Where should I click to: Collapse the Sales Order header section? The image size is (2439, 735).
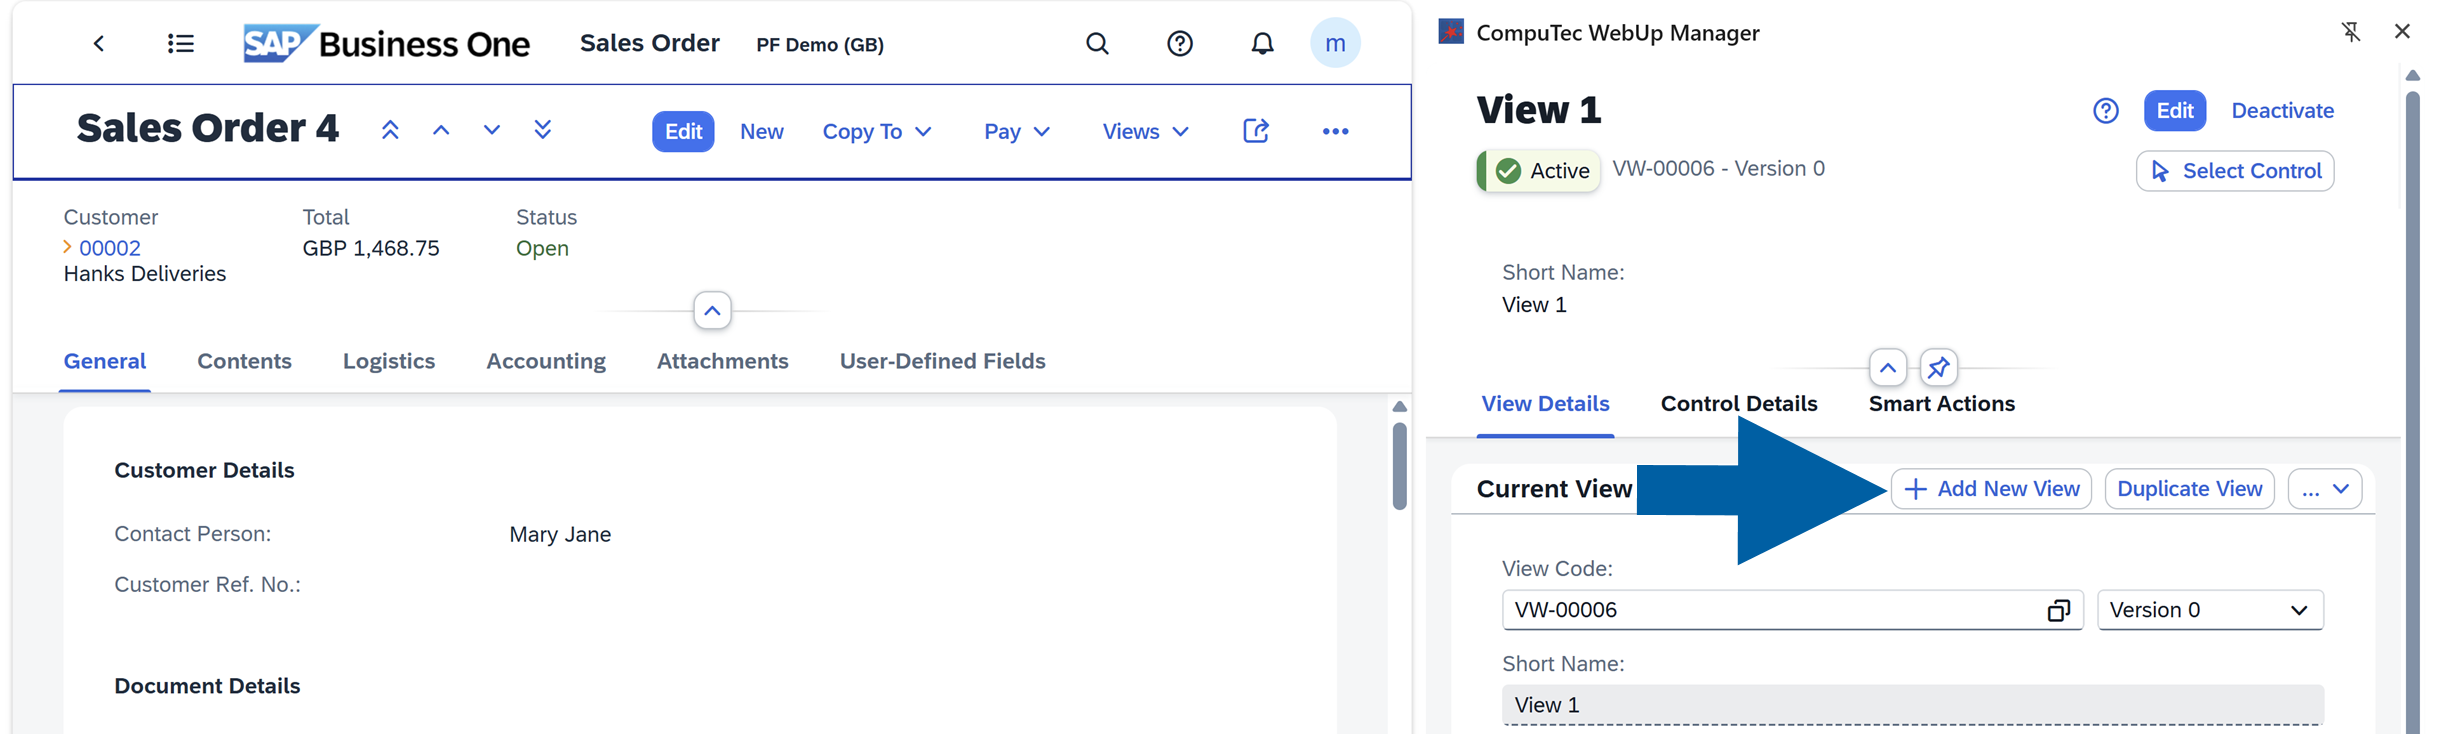712,311
